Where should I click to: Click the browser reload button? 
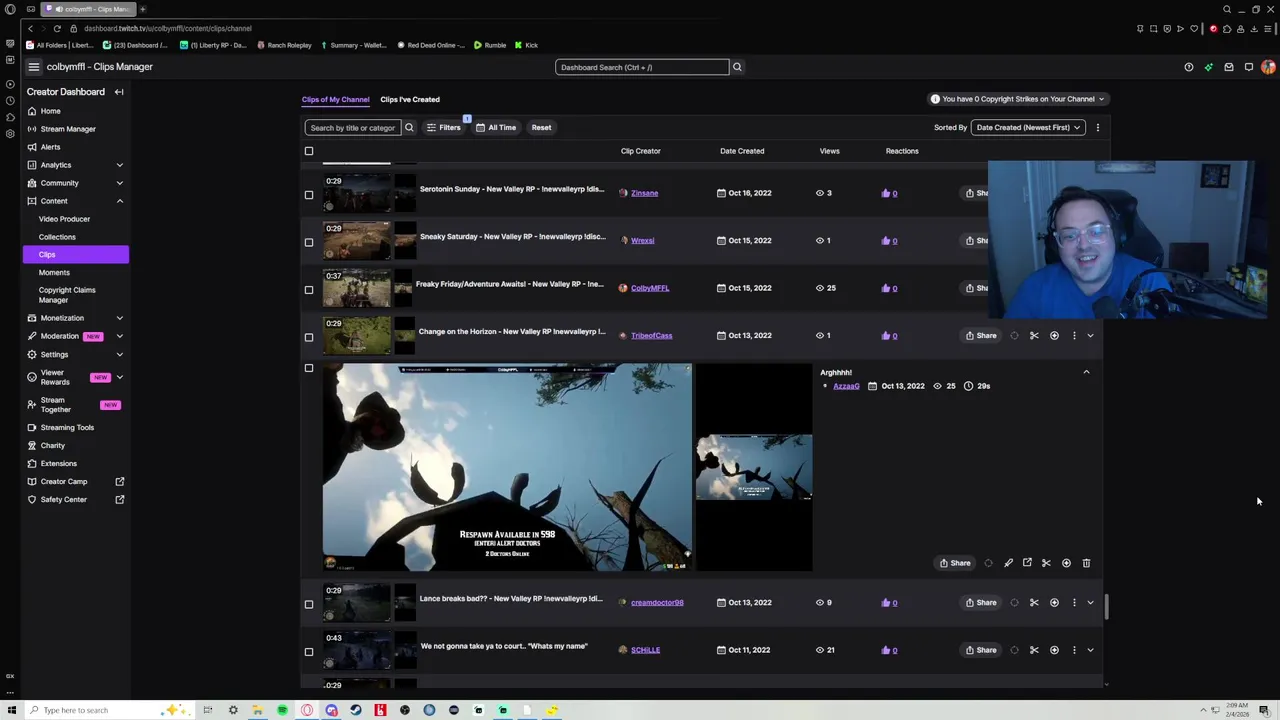point(57,28)
